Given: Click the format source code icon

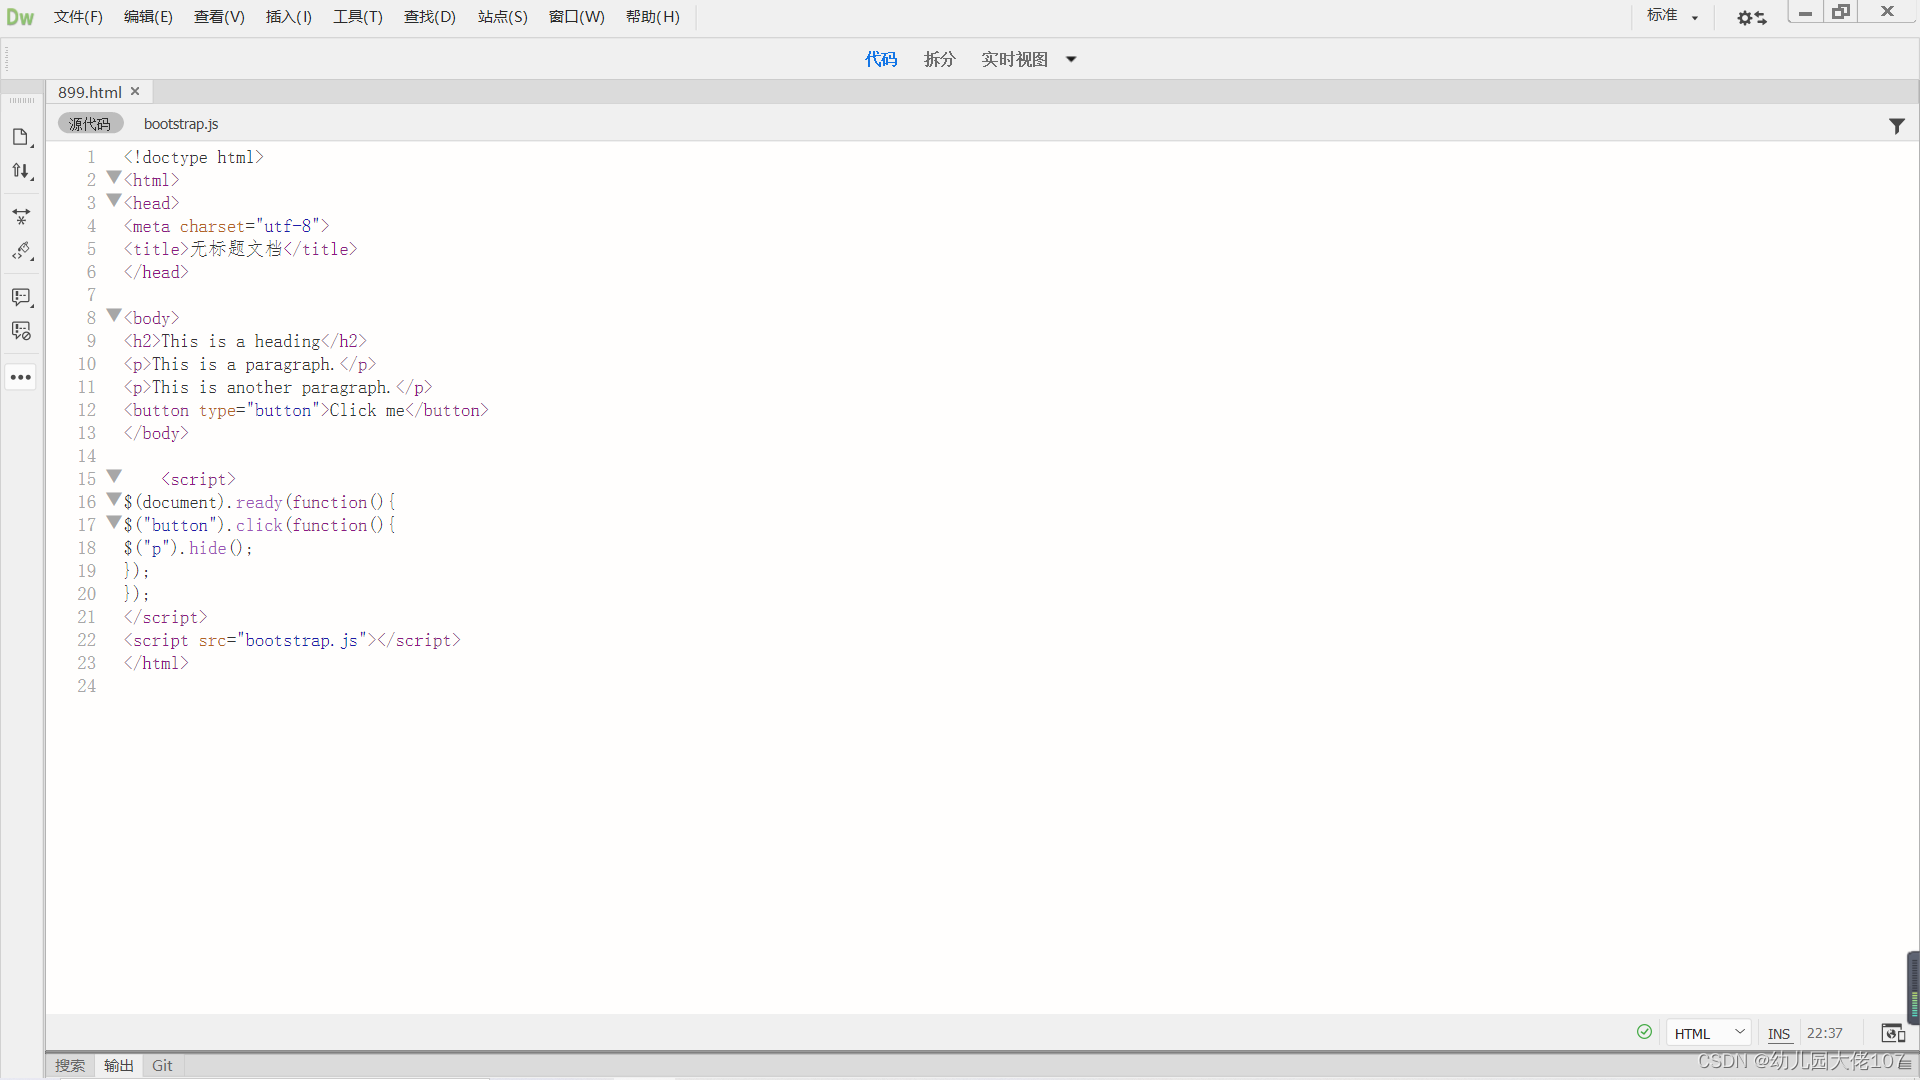Looking at the screenshot, I should (x=21, y=250).
